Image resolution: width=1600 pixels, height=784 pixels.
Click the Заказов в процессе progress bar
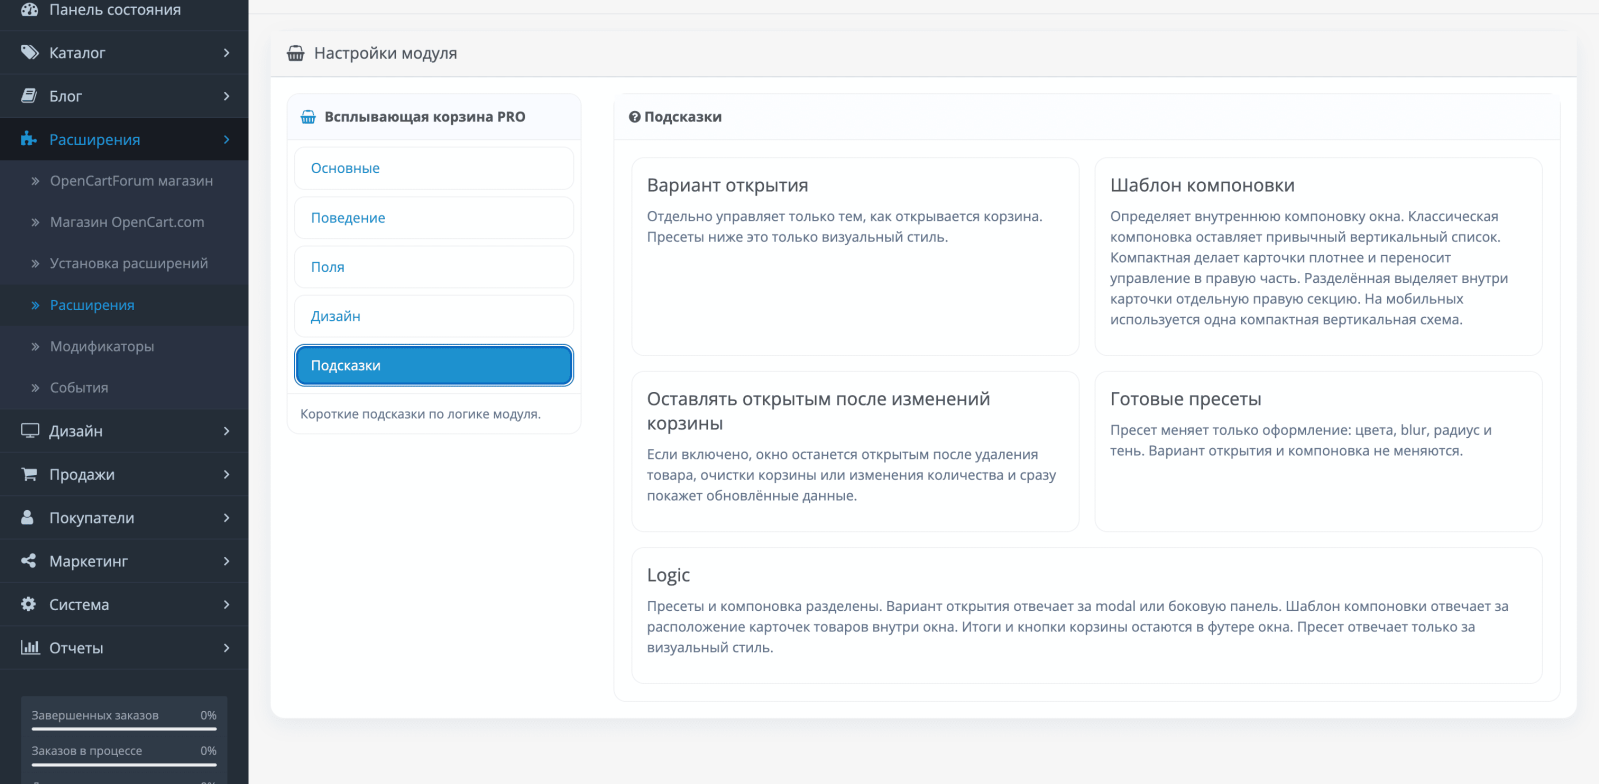point(124,764)
